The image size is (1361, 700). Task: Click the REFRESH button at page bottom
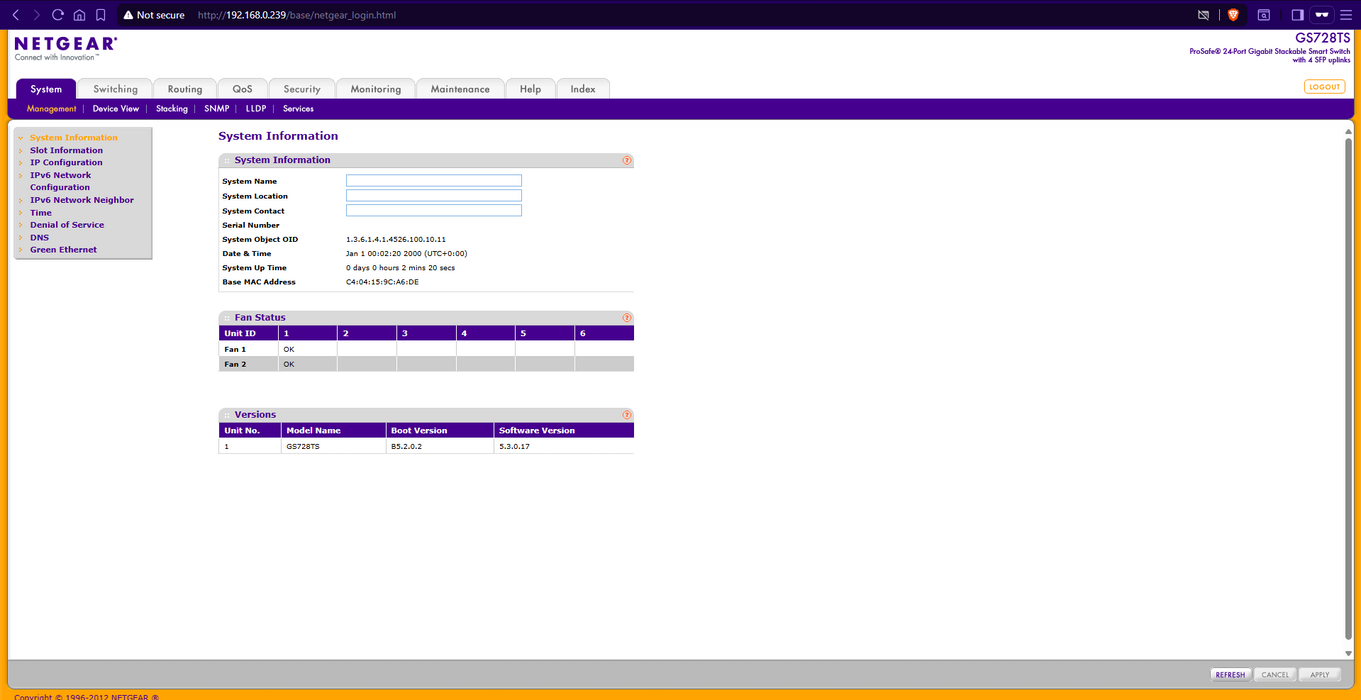1230,675
